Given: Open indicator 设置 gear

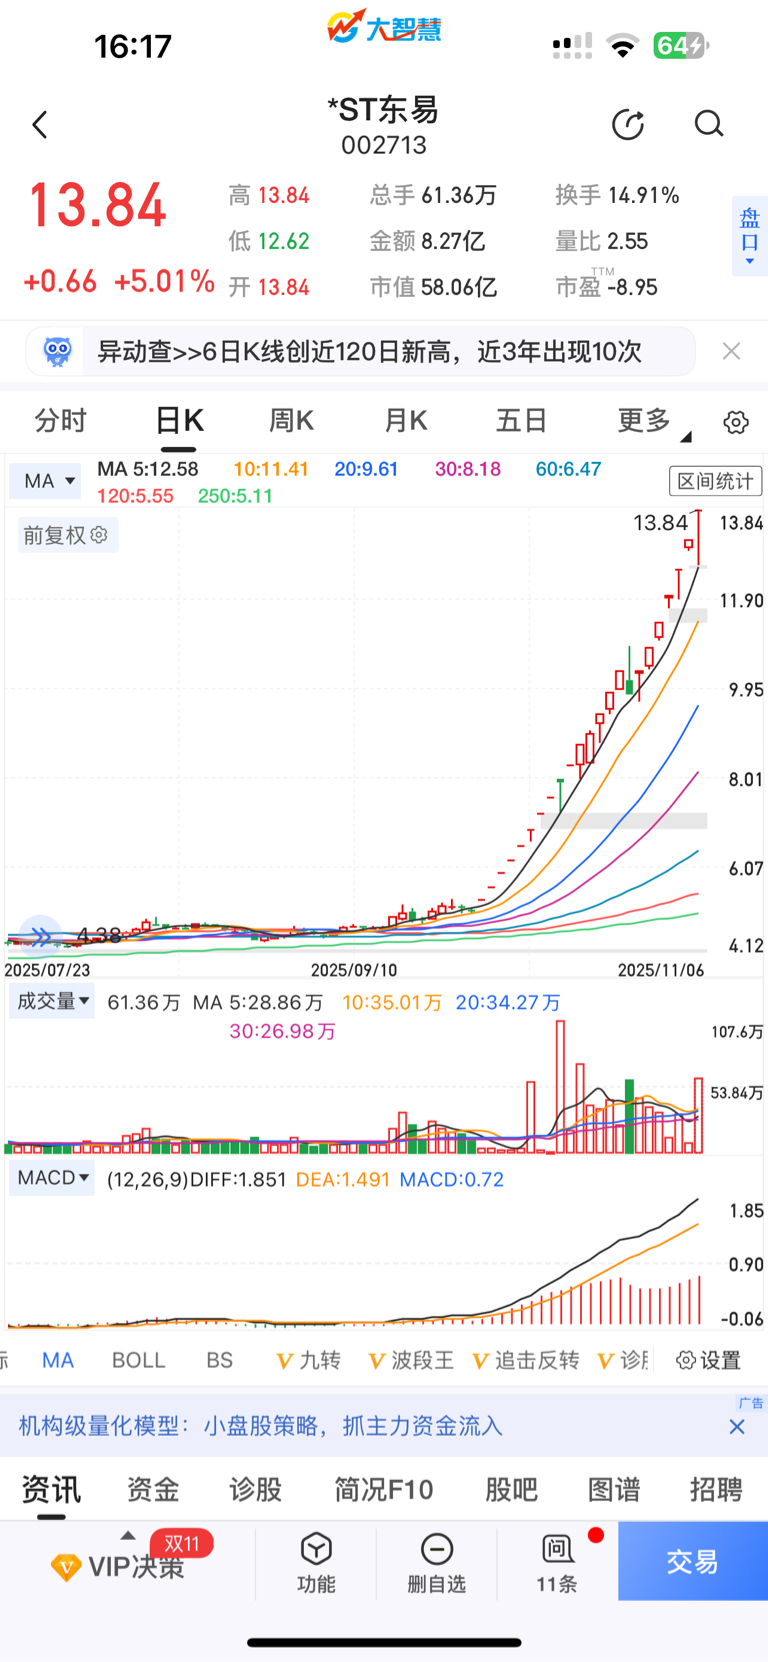Looking at the screenshot, I should 709,1360.
